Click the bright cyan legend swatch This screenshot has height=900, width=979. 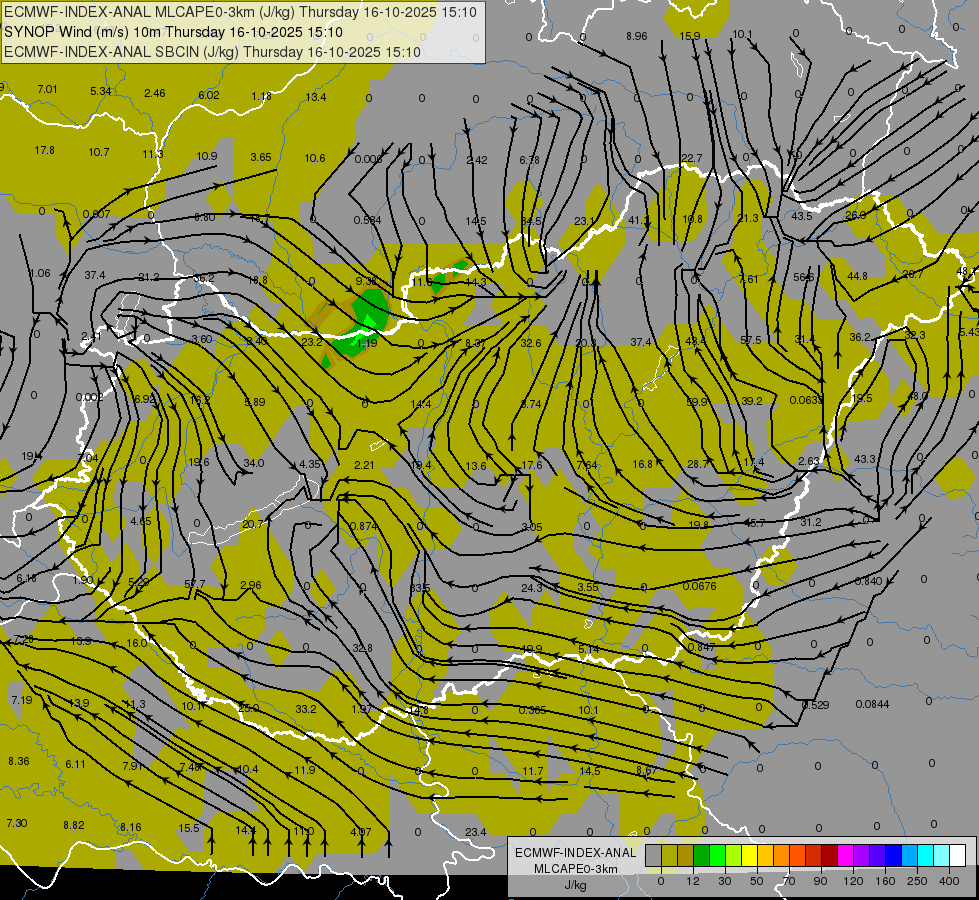click(x=925, y=855)
